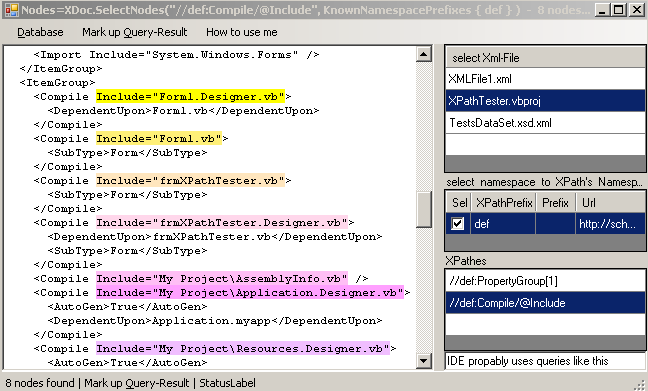The height and width of the screenshot is (391, 648).
Task: Click the Sel column header
Action: 459,203
